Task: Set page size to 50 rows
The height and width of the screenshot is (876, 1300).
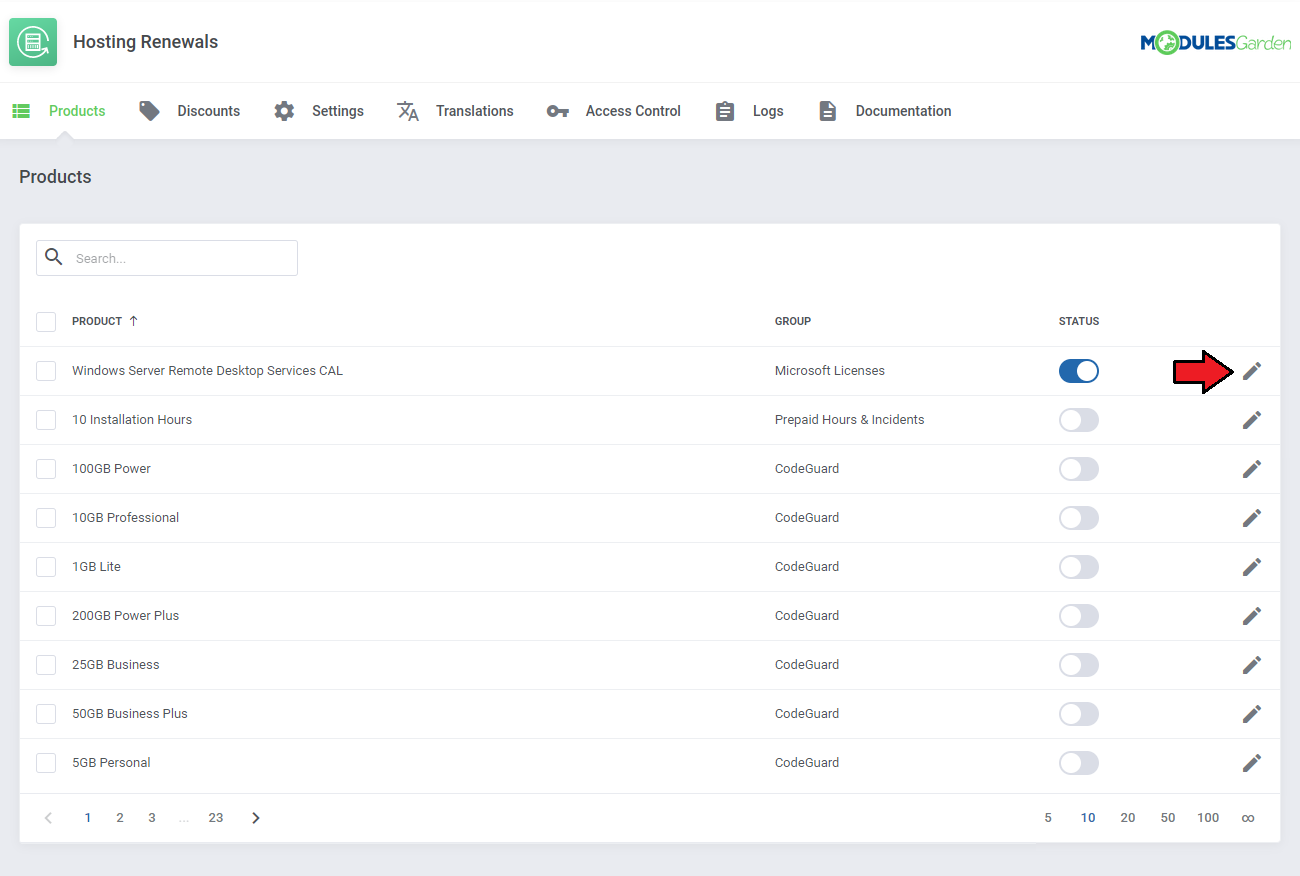Action: tap(1168, 818)
